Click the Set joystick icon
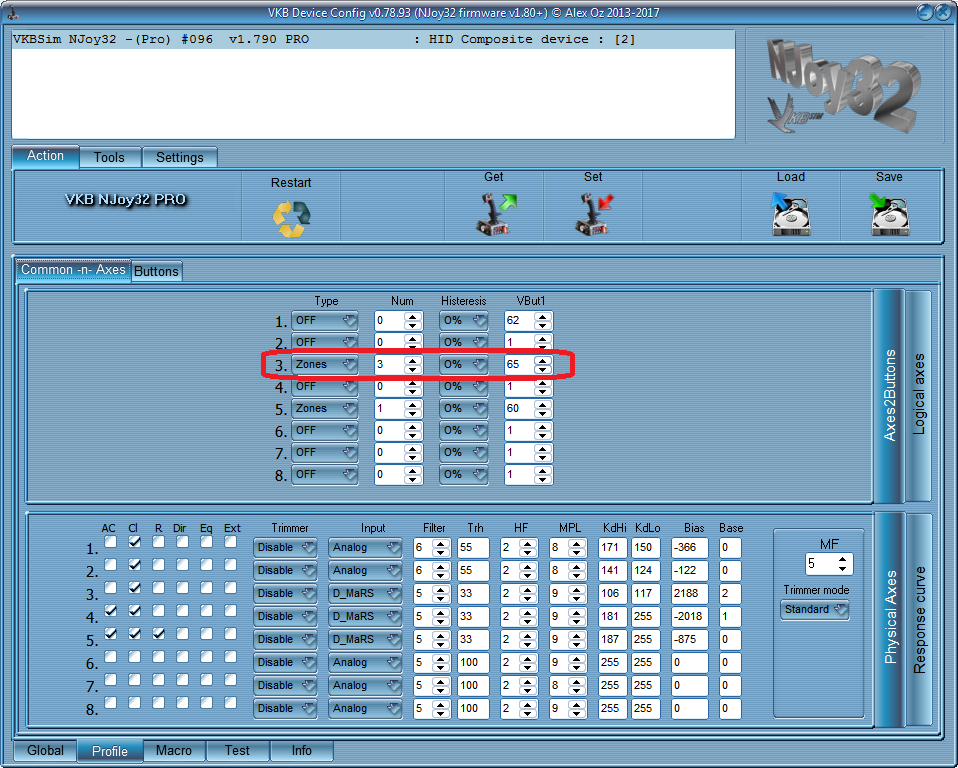This screenshot has width=958, height=768. tap(594, 213)
